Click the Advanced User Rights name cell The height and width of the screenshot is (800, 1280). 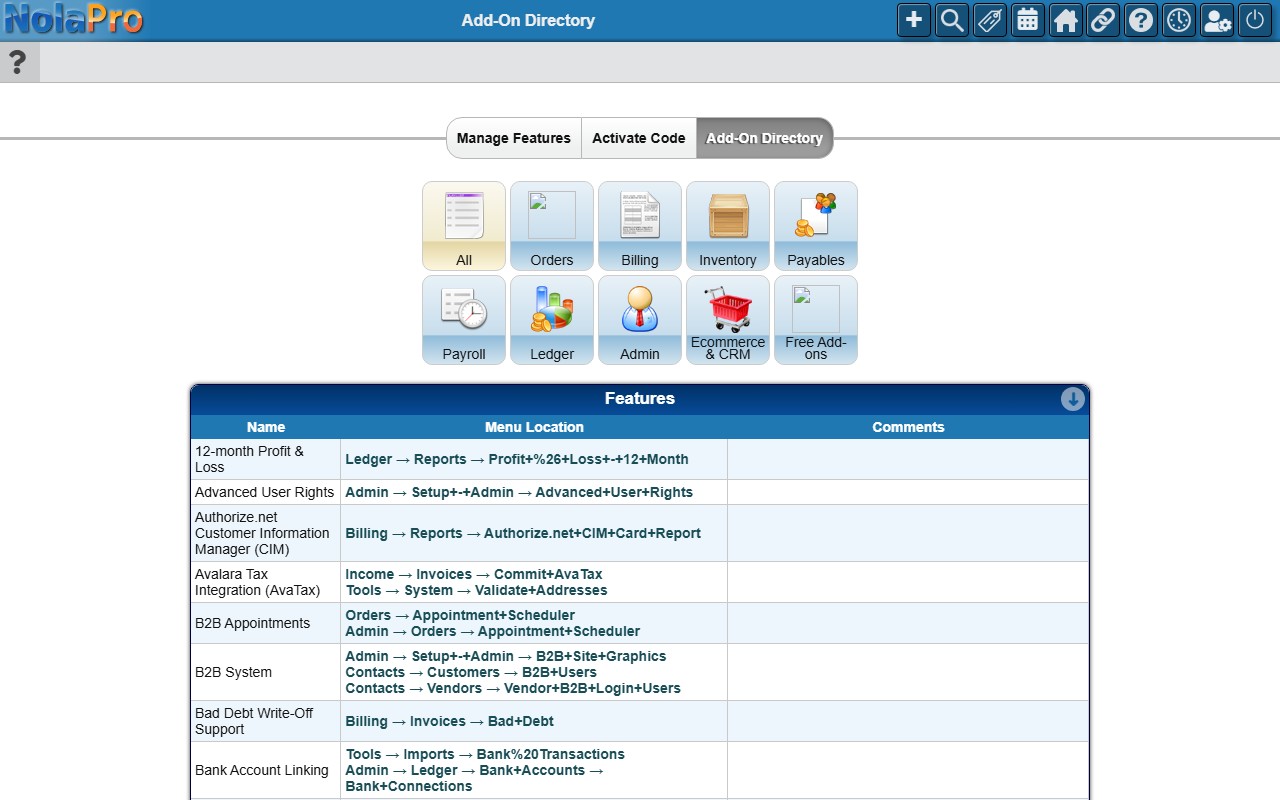(266, 492)
